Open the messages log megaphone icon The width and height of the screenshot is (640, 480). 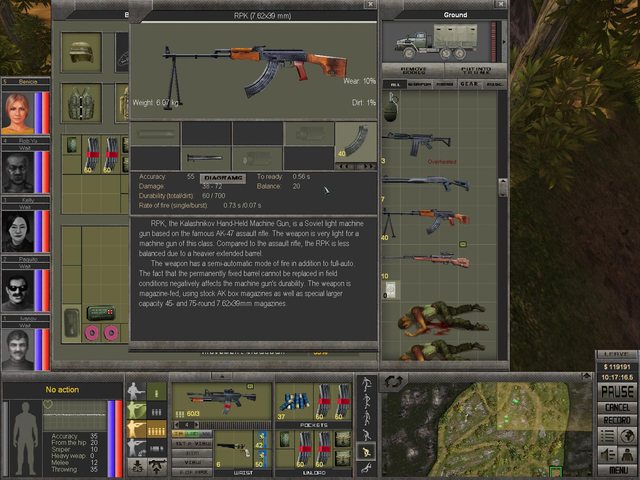point(607,454)
